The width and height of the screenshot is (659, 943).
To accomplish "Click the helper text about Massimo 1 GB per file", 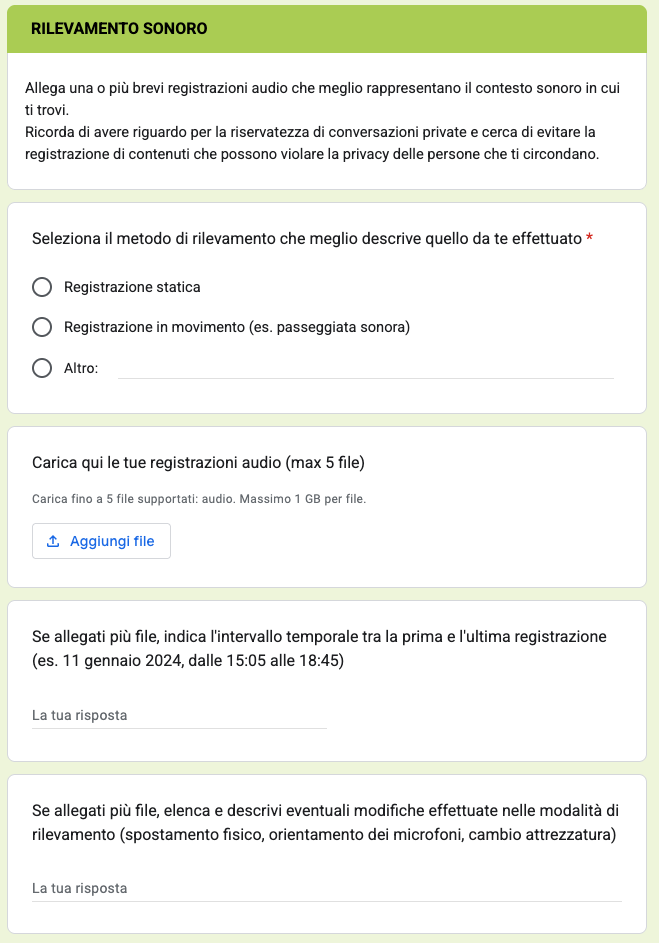I will tap(302, 499).
